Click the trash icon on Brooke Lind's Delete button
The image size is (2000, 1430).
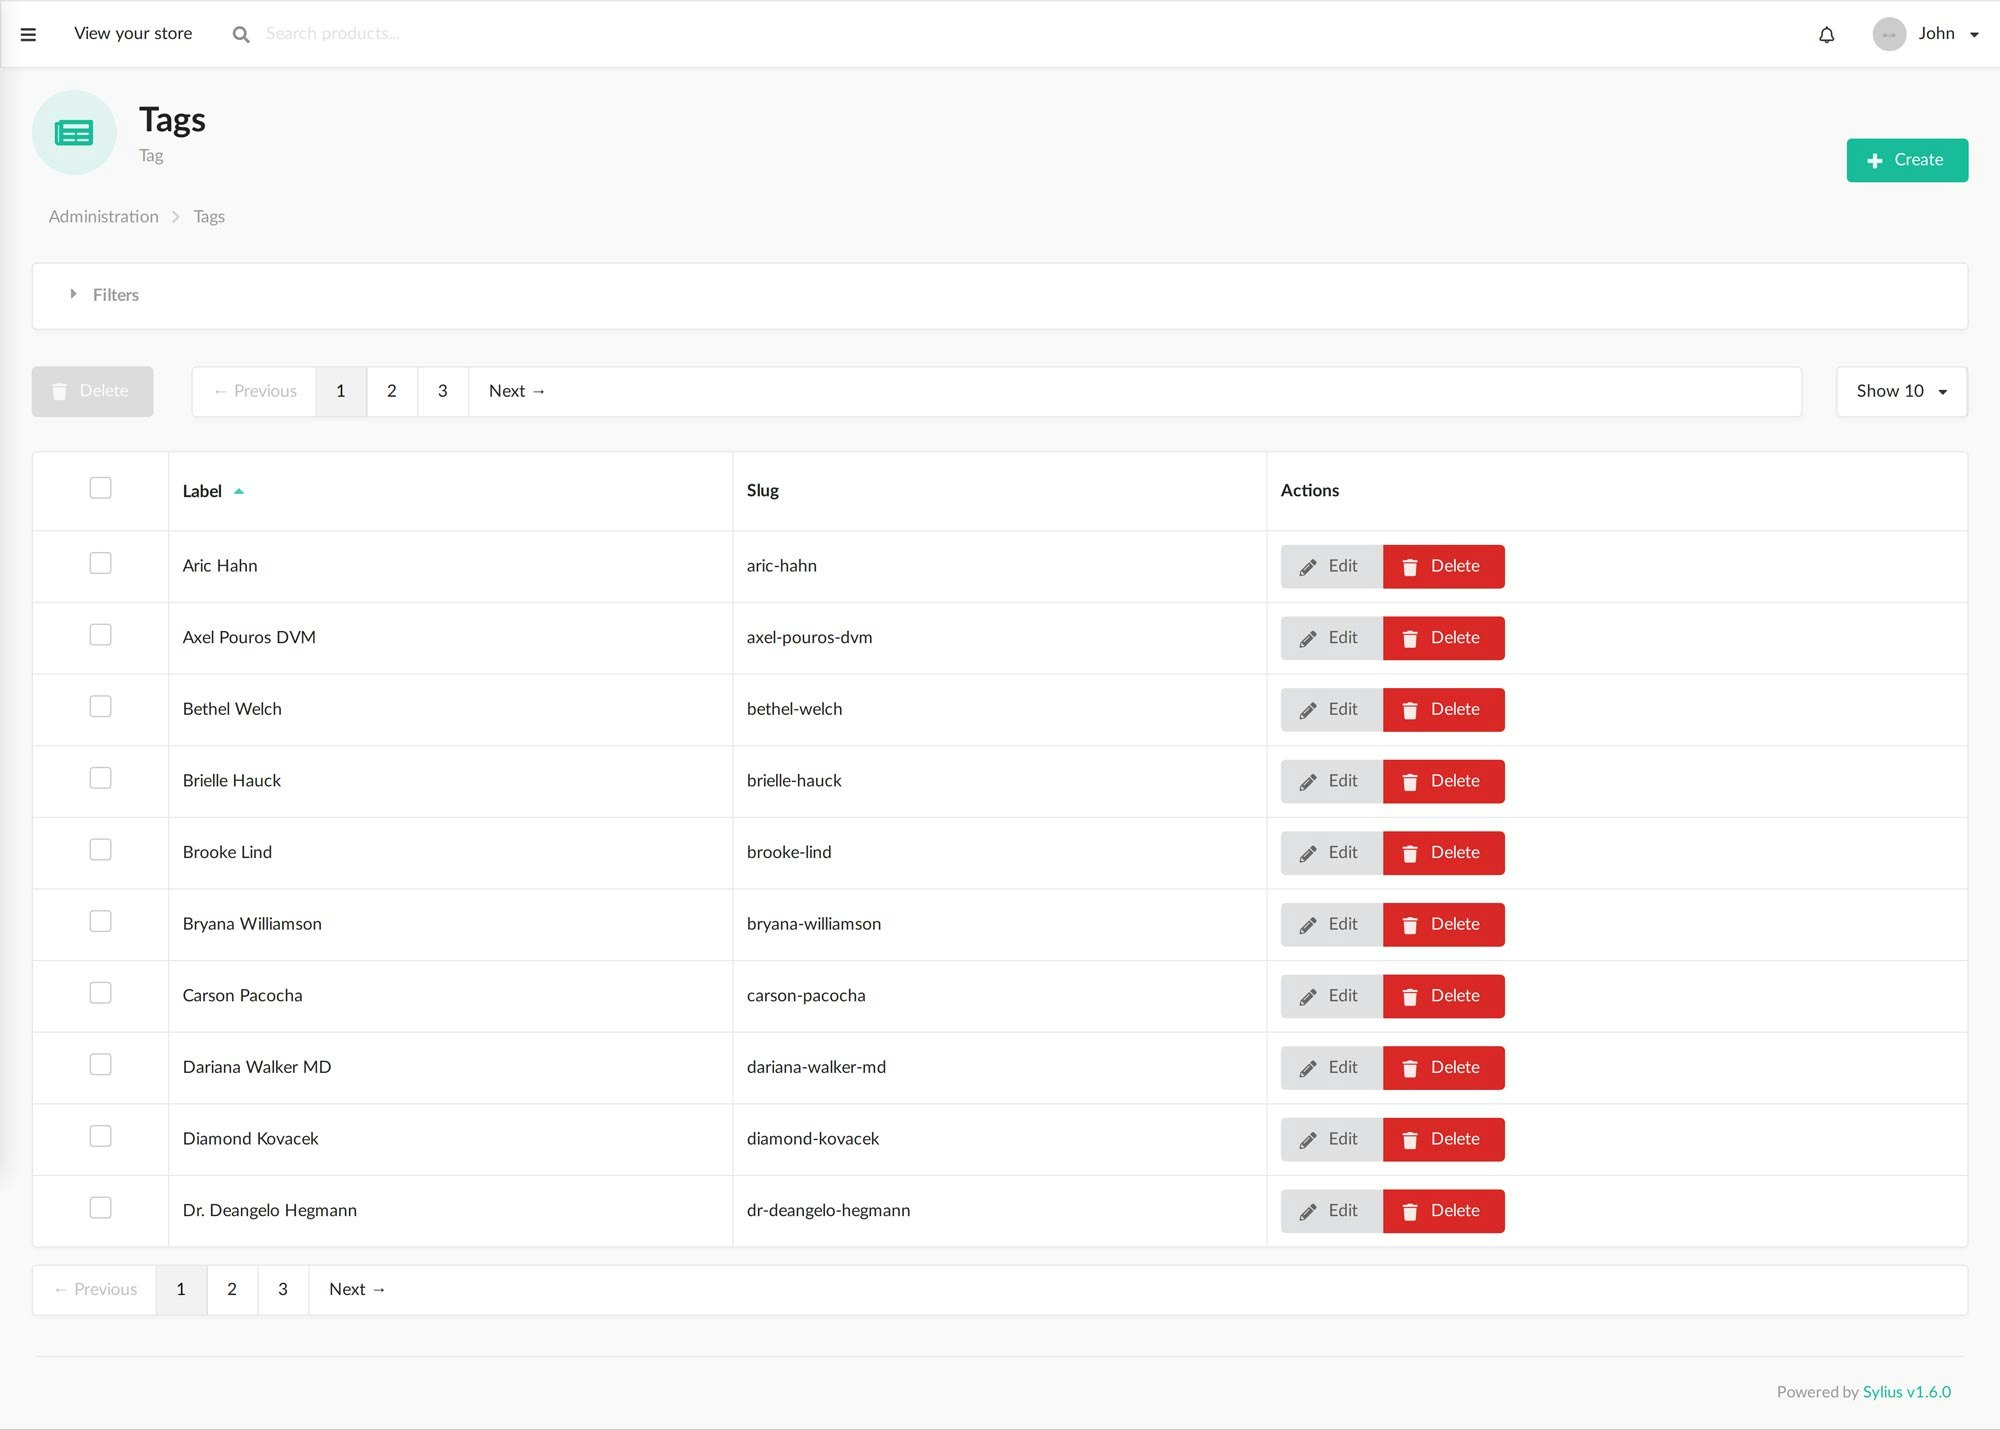tap(1411, 852)
